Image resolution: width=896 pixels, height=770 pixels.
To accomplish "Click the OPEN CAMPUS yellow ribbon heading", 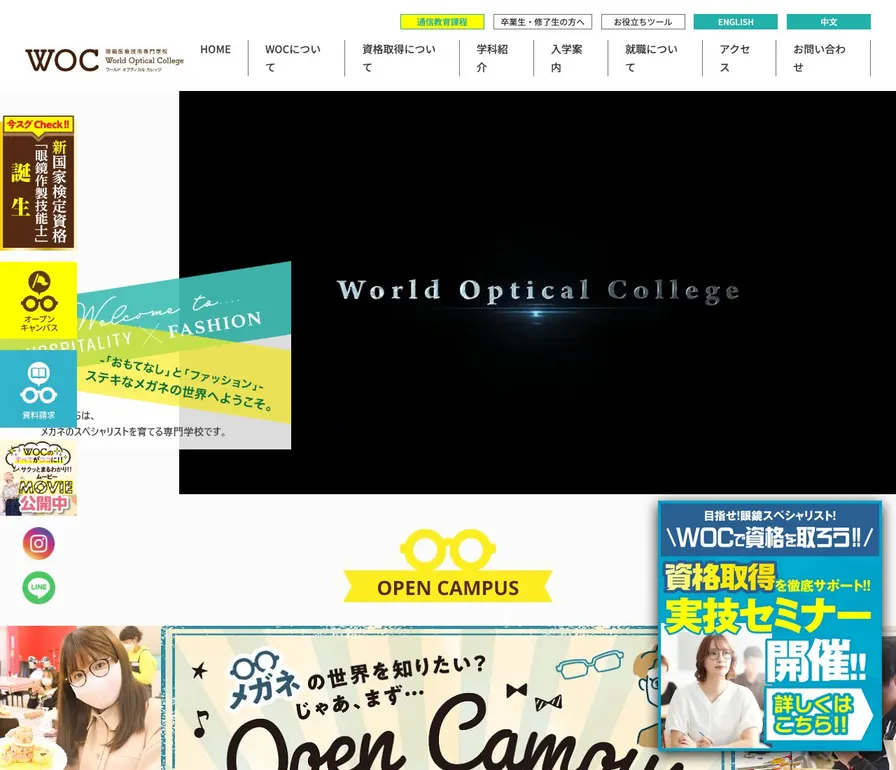I will (x=447, y=587).
